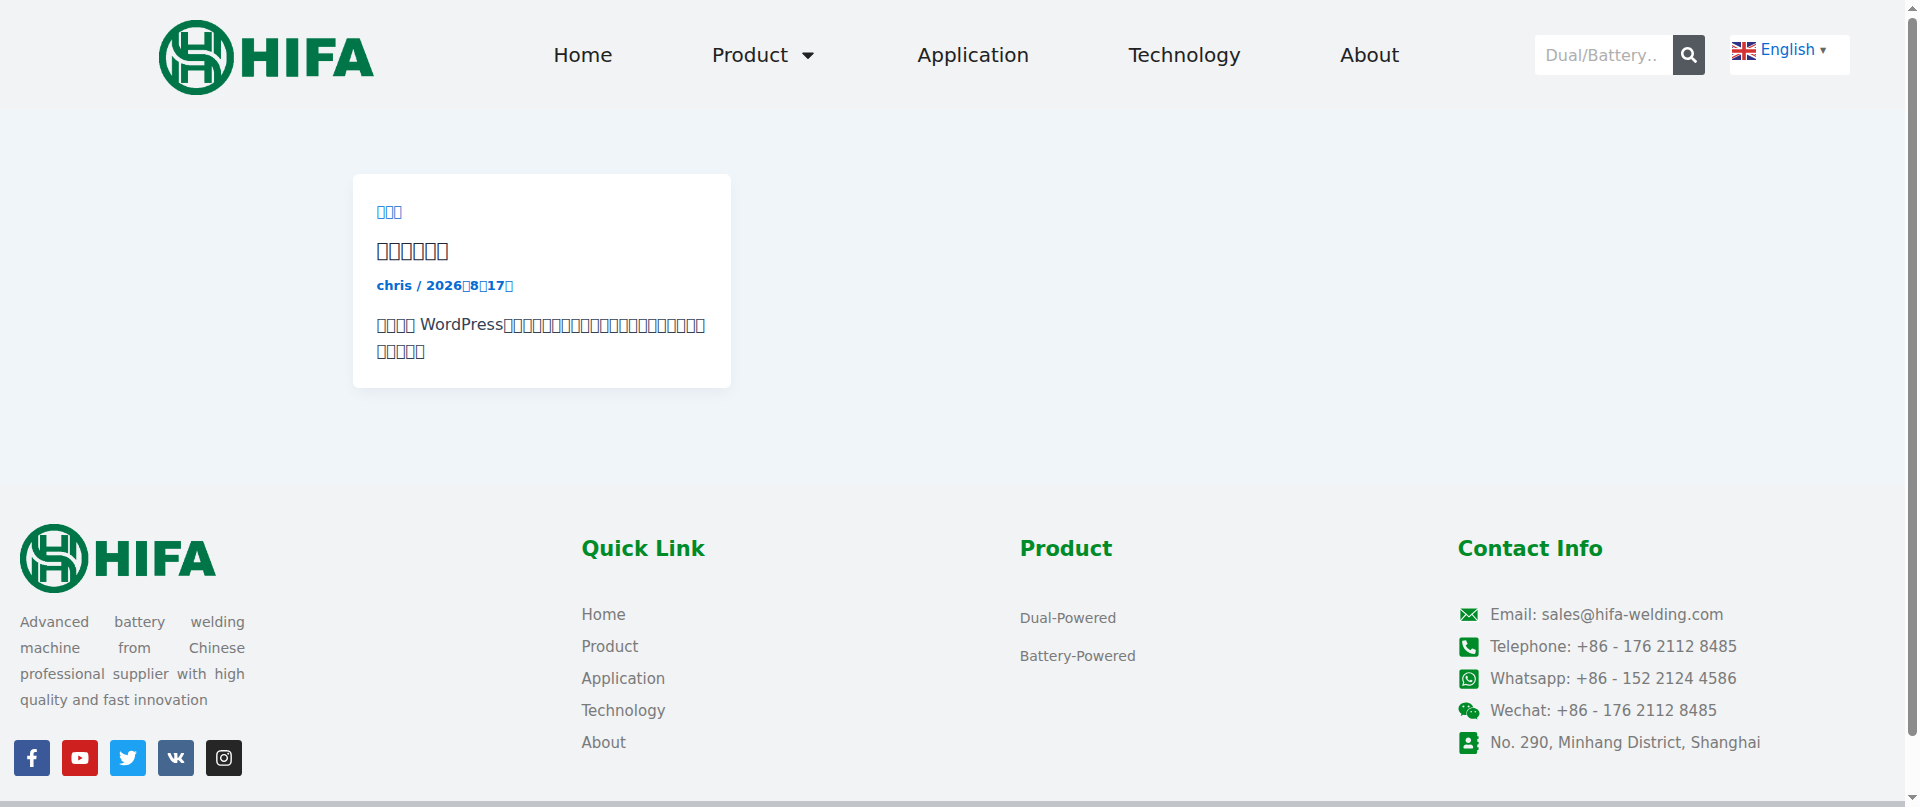Click the address contact-card icon
The width and height of the screenshot is (1920, 807).
pyautogui.click(x=1468, y=743)
